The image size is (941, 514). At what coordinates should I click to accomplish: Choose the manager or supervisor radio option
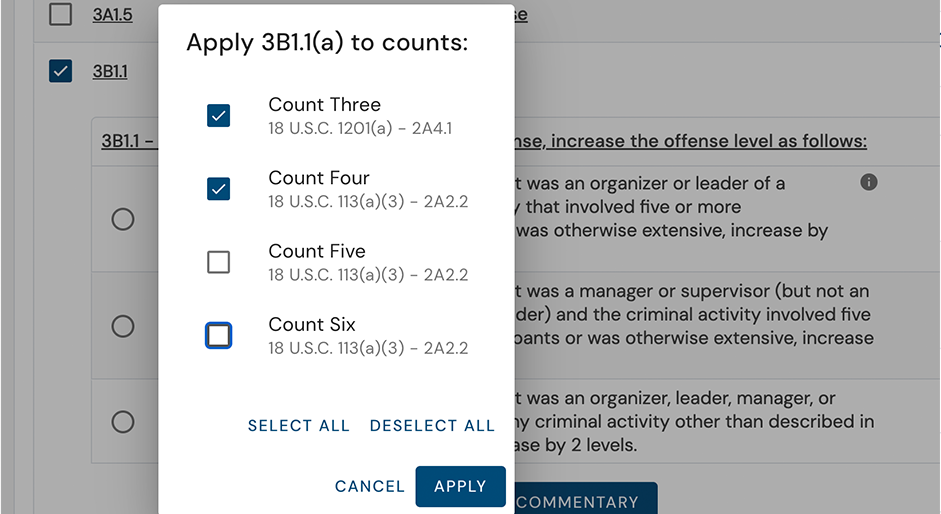123,326
